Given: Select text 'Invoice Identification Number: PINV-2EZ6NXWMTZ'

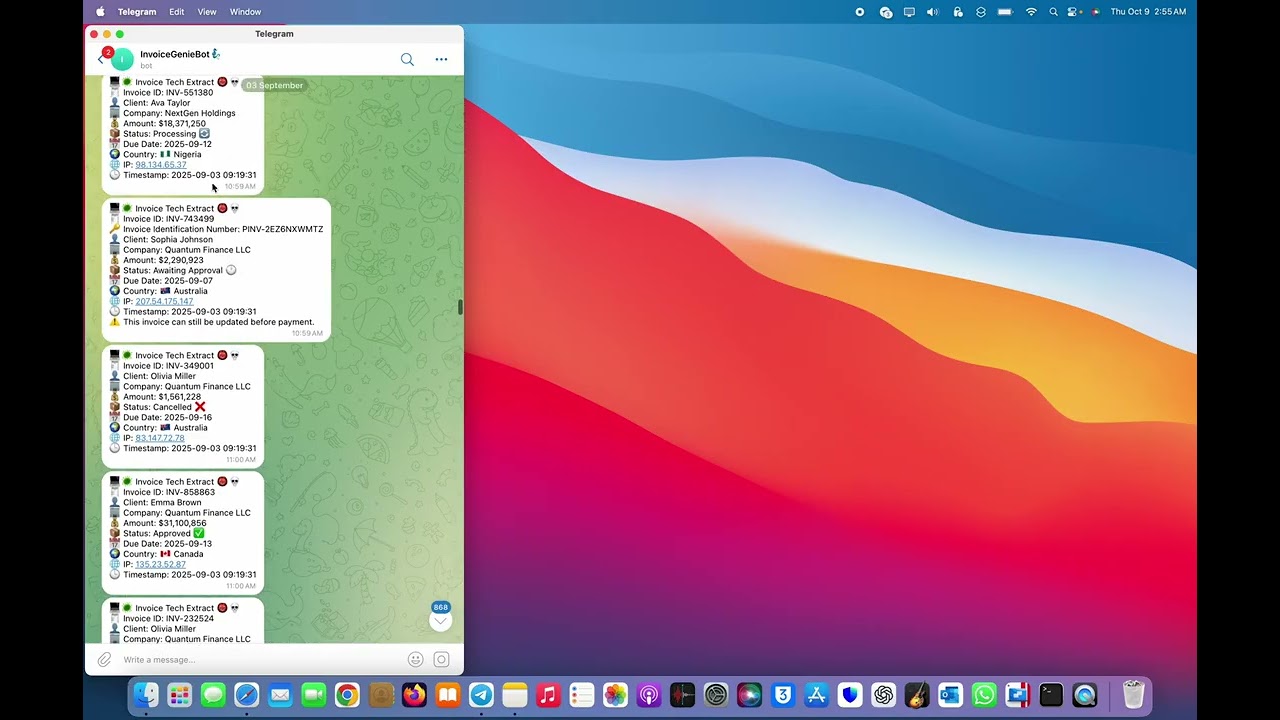Looking at the screenshot, I should click(x=223, y=229).
